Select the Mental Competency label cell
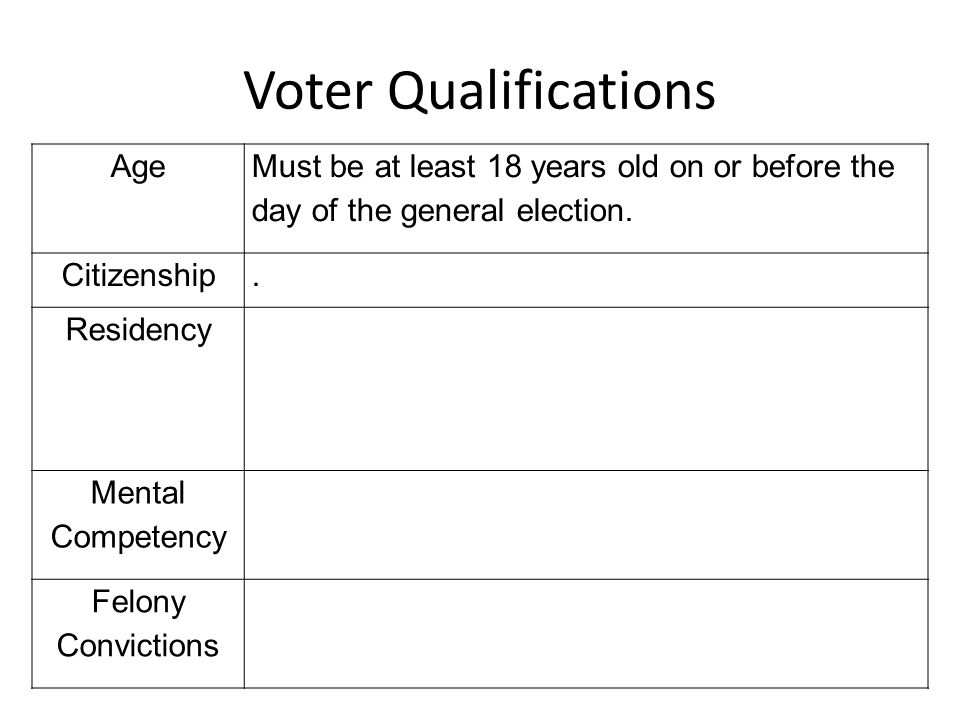 pyautogui.click(x=138, y=525)
